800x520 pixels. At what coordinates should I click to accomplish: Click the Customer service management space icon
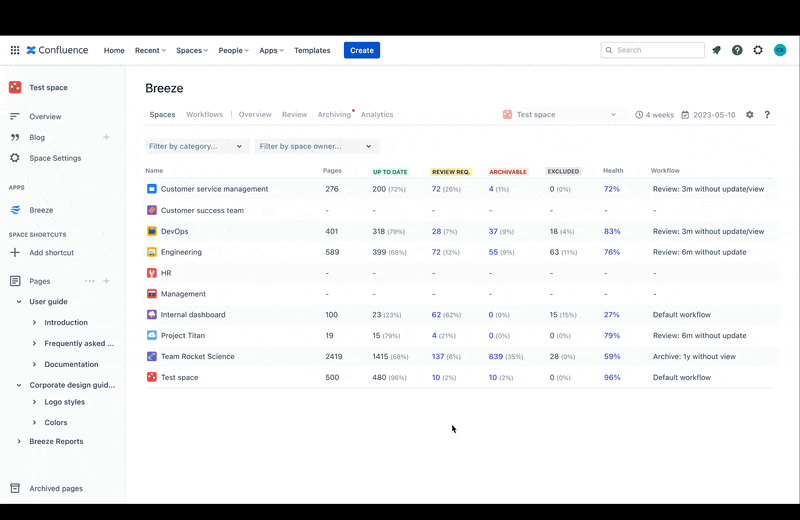[152, 189]
